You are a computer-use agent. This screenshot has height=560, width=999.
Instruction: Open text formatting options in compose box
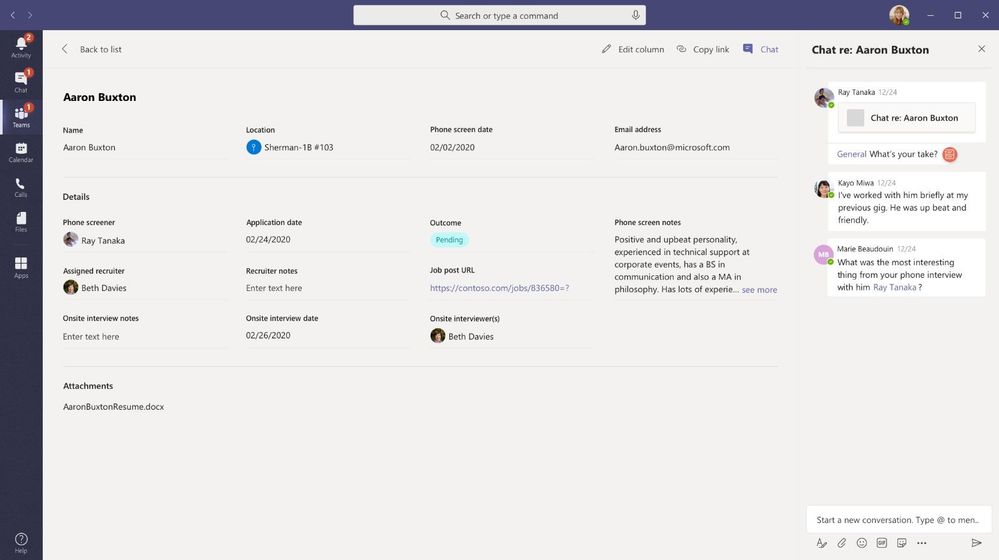pos(822,543)
